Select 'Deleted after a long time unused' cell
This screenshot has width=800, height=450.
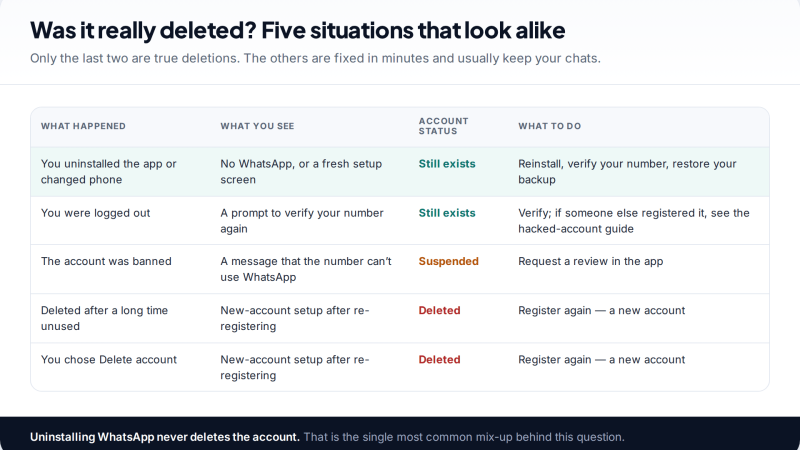tap(104, 318)
